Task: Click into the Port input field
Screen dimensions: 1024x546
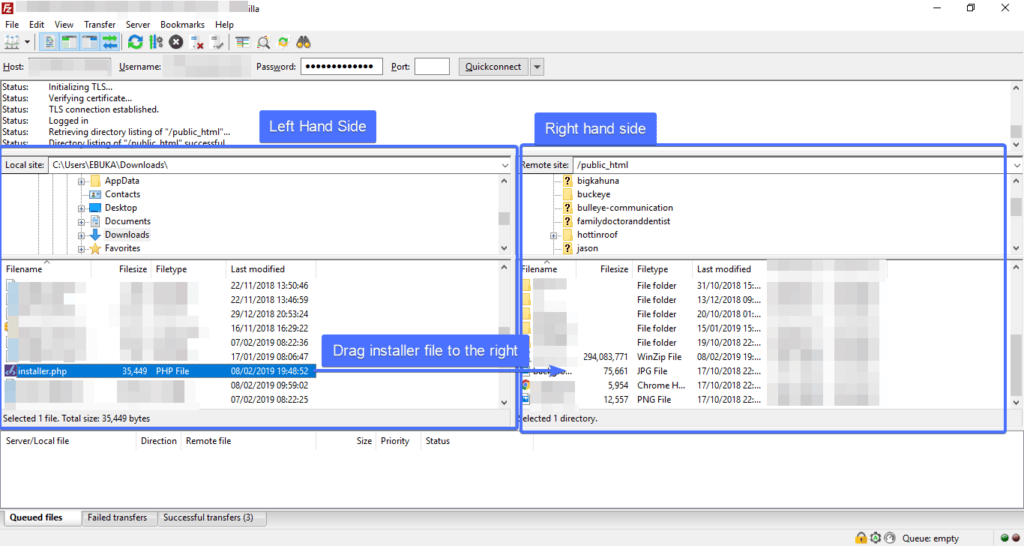Action: (x=431, y=67)
